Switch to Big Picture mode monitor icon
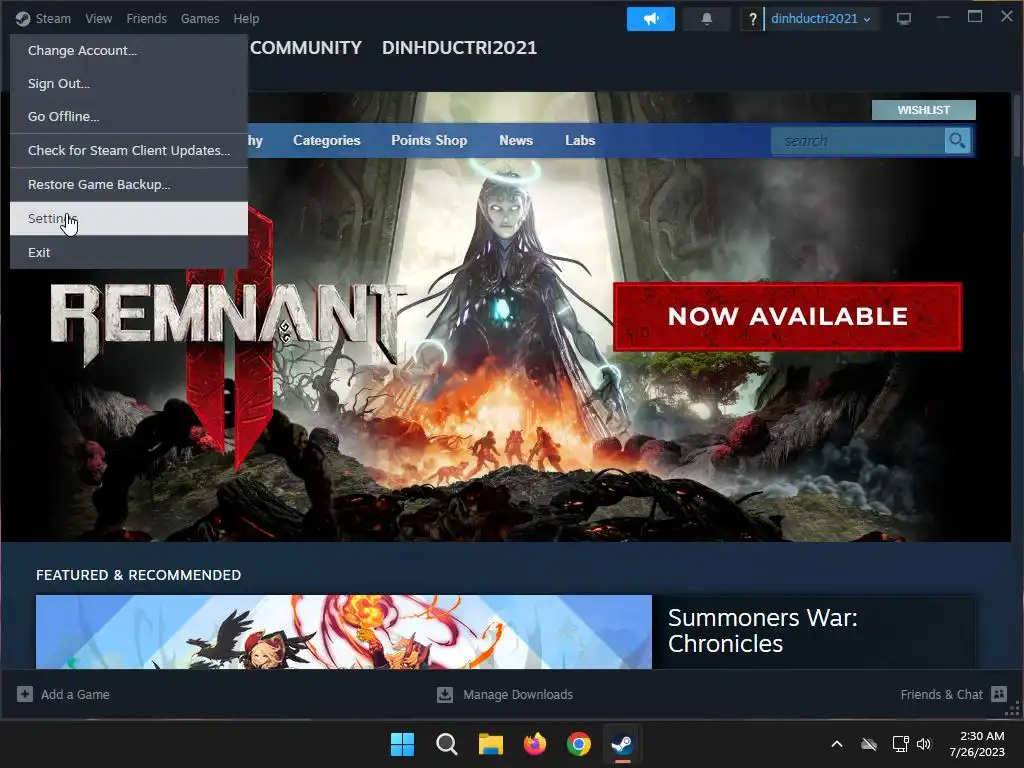 904,19
